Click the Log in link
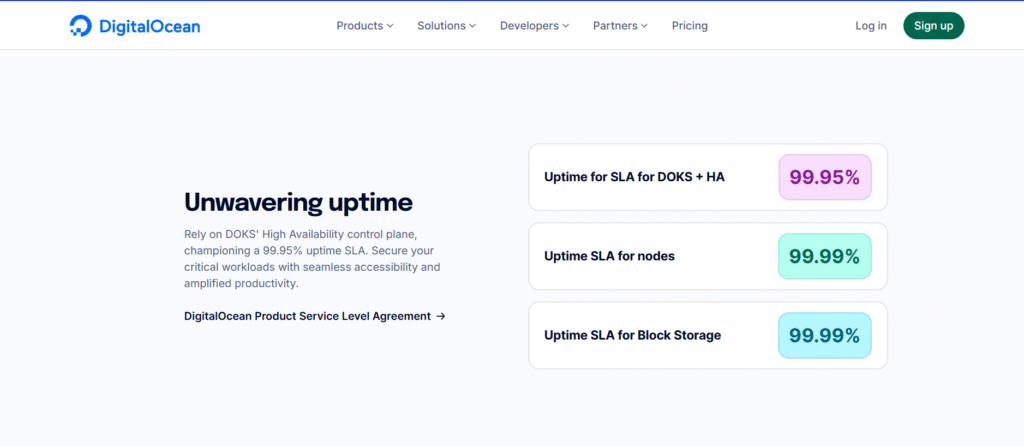This screenshot has height=446, width=1024. (870, 26)
